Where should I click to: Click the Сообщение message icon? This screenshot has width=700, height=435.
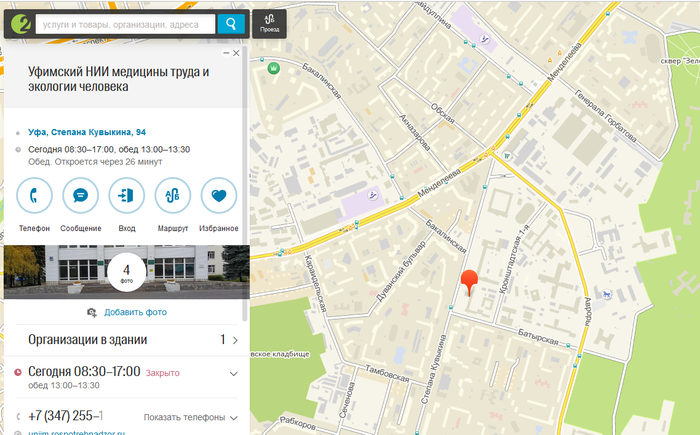pyautogui.click(x=81, y=196)
